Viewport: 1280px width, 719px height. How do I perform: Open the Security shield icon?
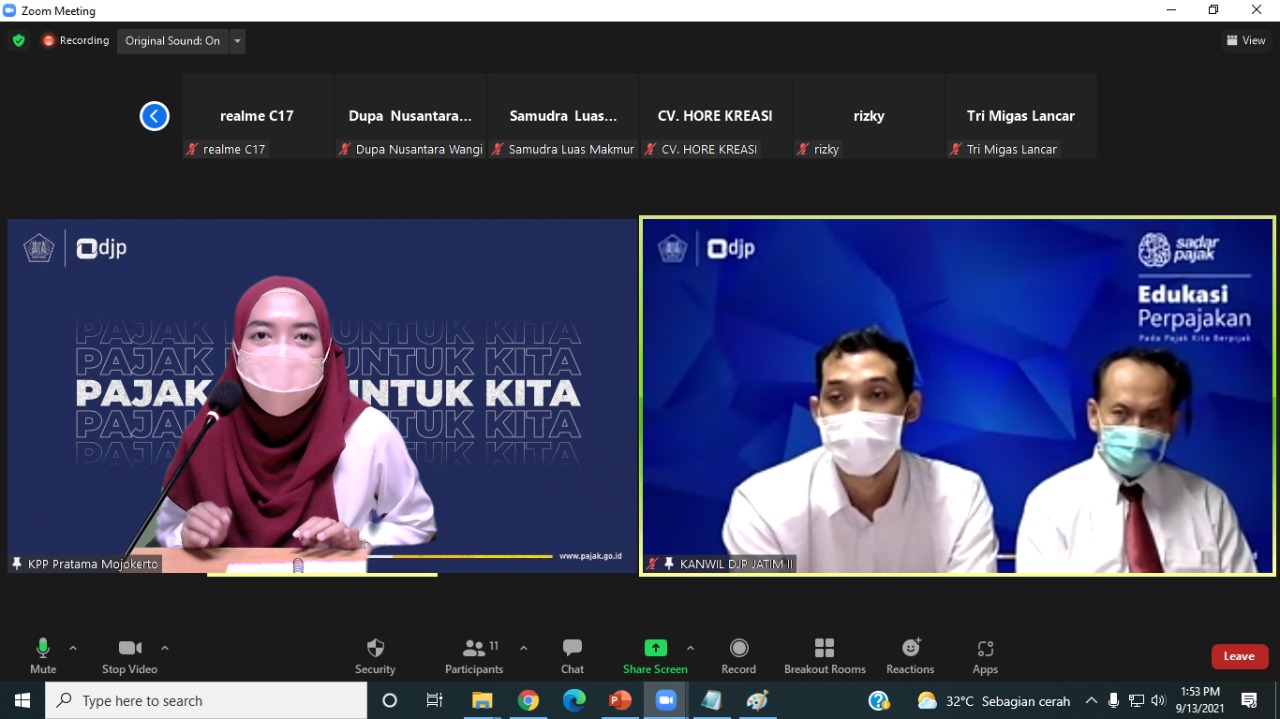click(x=375, y=648)
